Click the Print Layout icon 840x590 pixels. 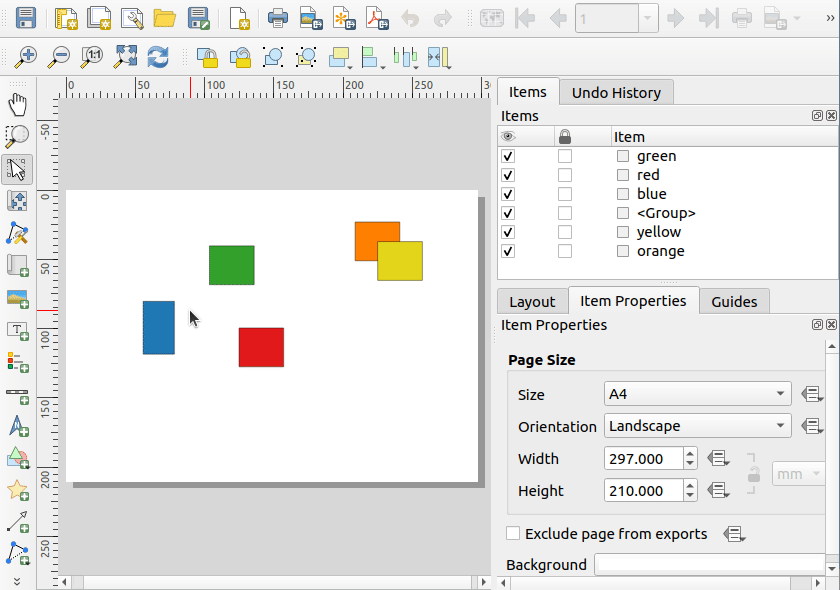pyautogui.click(x=278, y=18)
